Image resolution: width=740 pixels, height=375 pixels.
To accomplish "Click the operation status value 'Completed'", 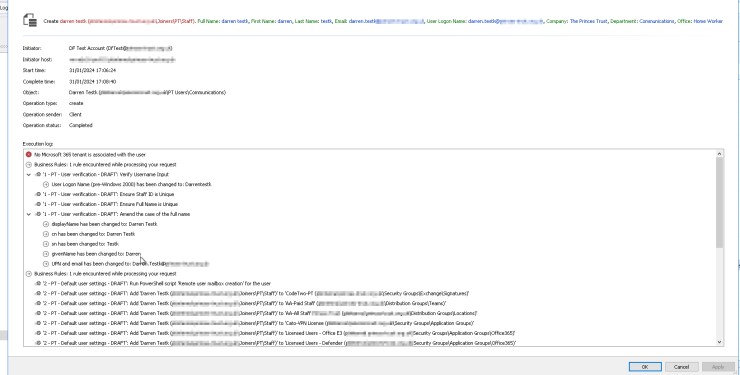I will 81,125.
